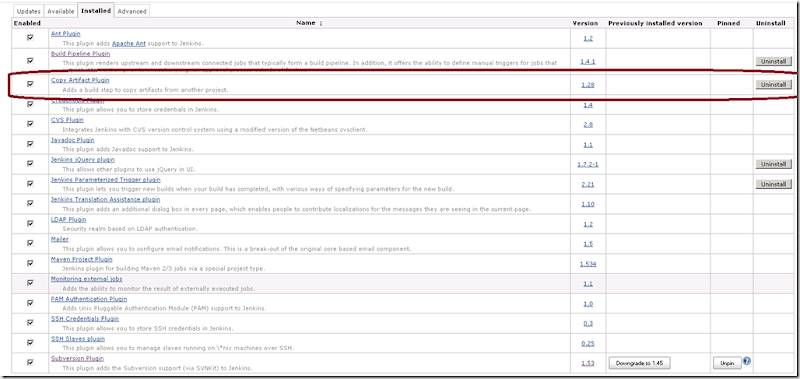
Task: Unpin the Subversion Plugin
Action: 727,363
